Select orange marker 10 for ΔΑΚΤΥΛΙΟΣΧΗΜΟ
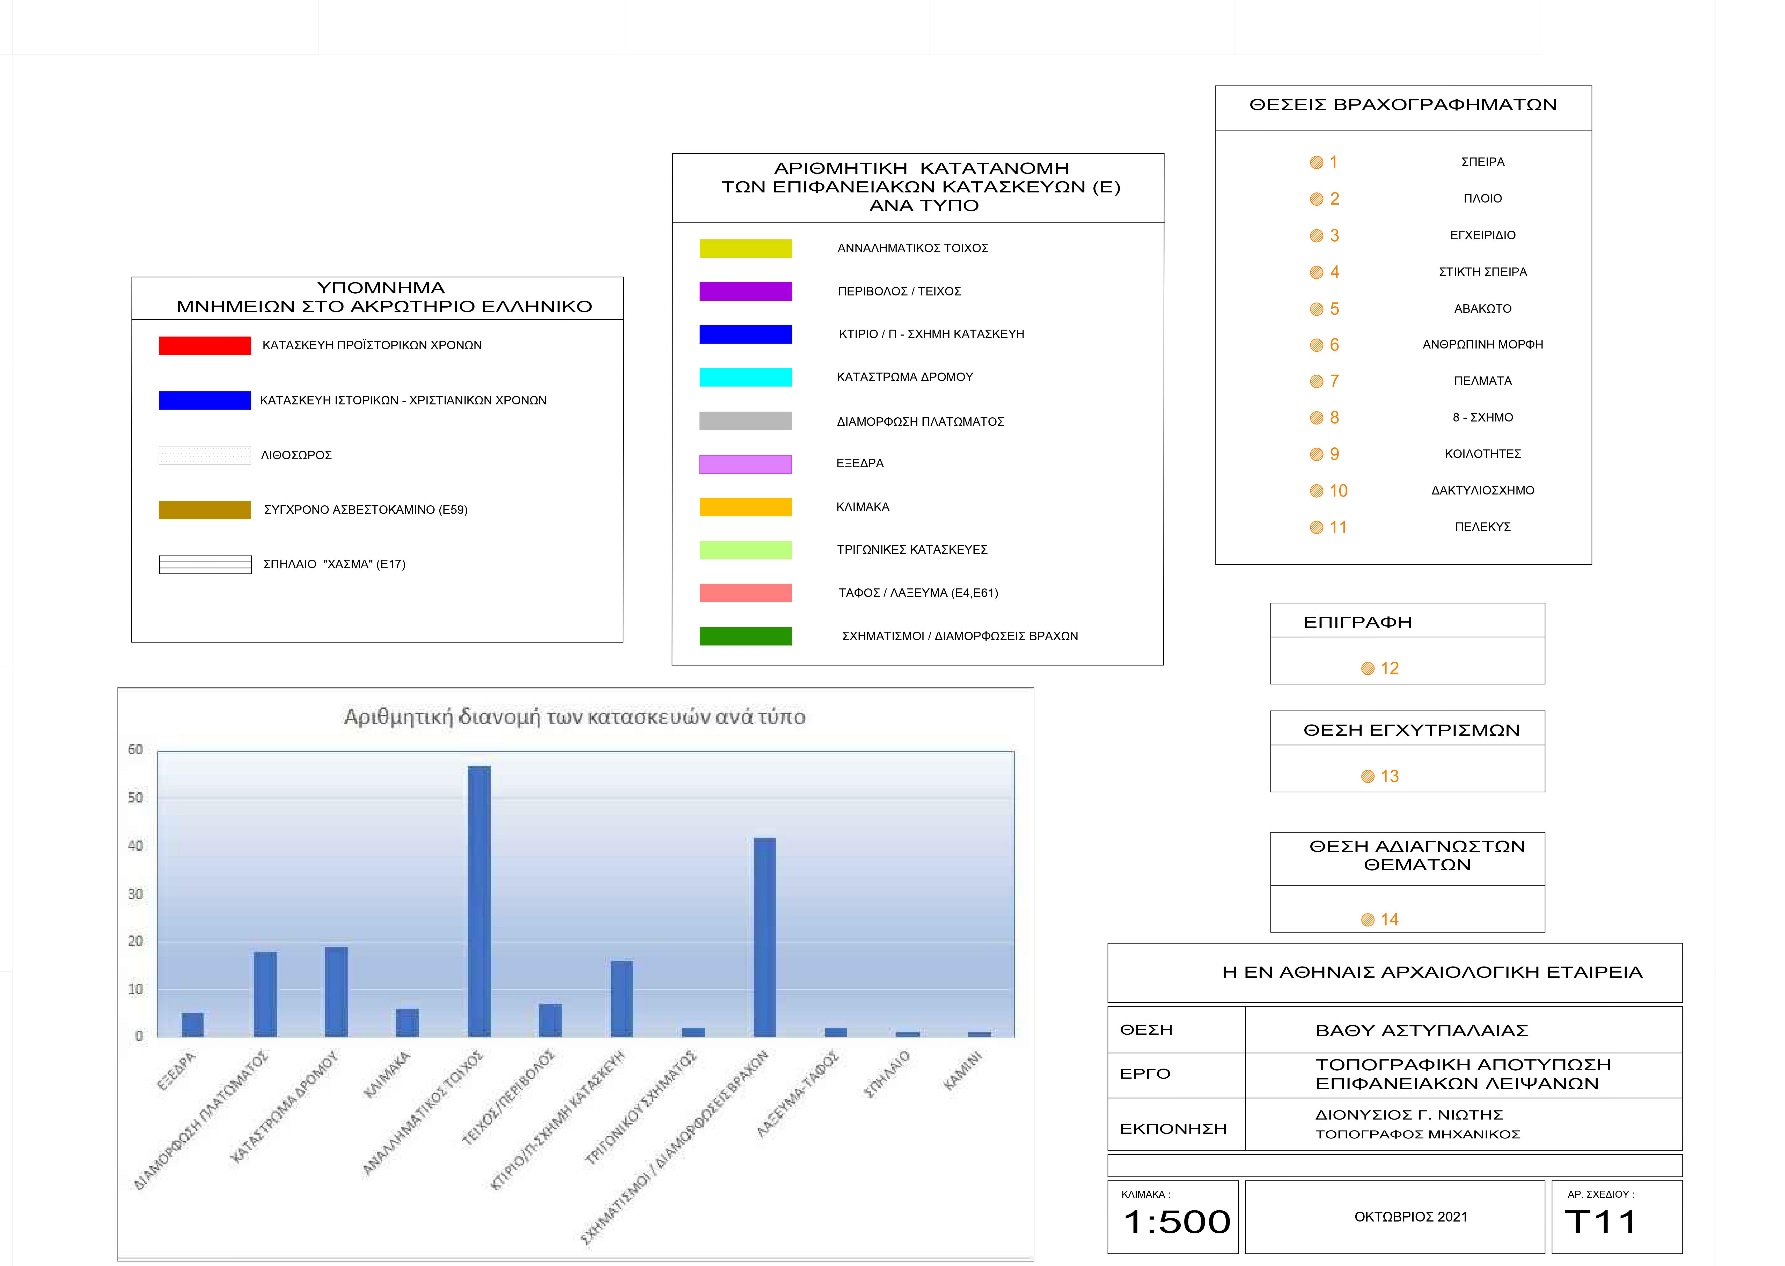1785x1266 pixels. [1316, 491]
